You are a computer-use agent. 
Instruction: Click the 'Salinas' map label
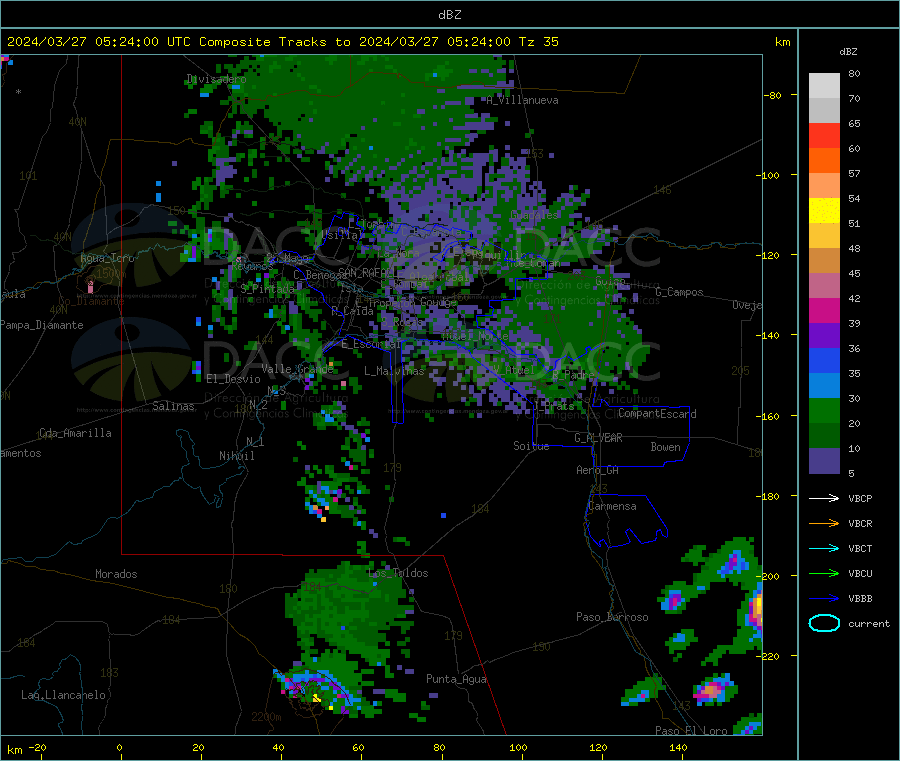click(173, 406)
